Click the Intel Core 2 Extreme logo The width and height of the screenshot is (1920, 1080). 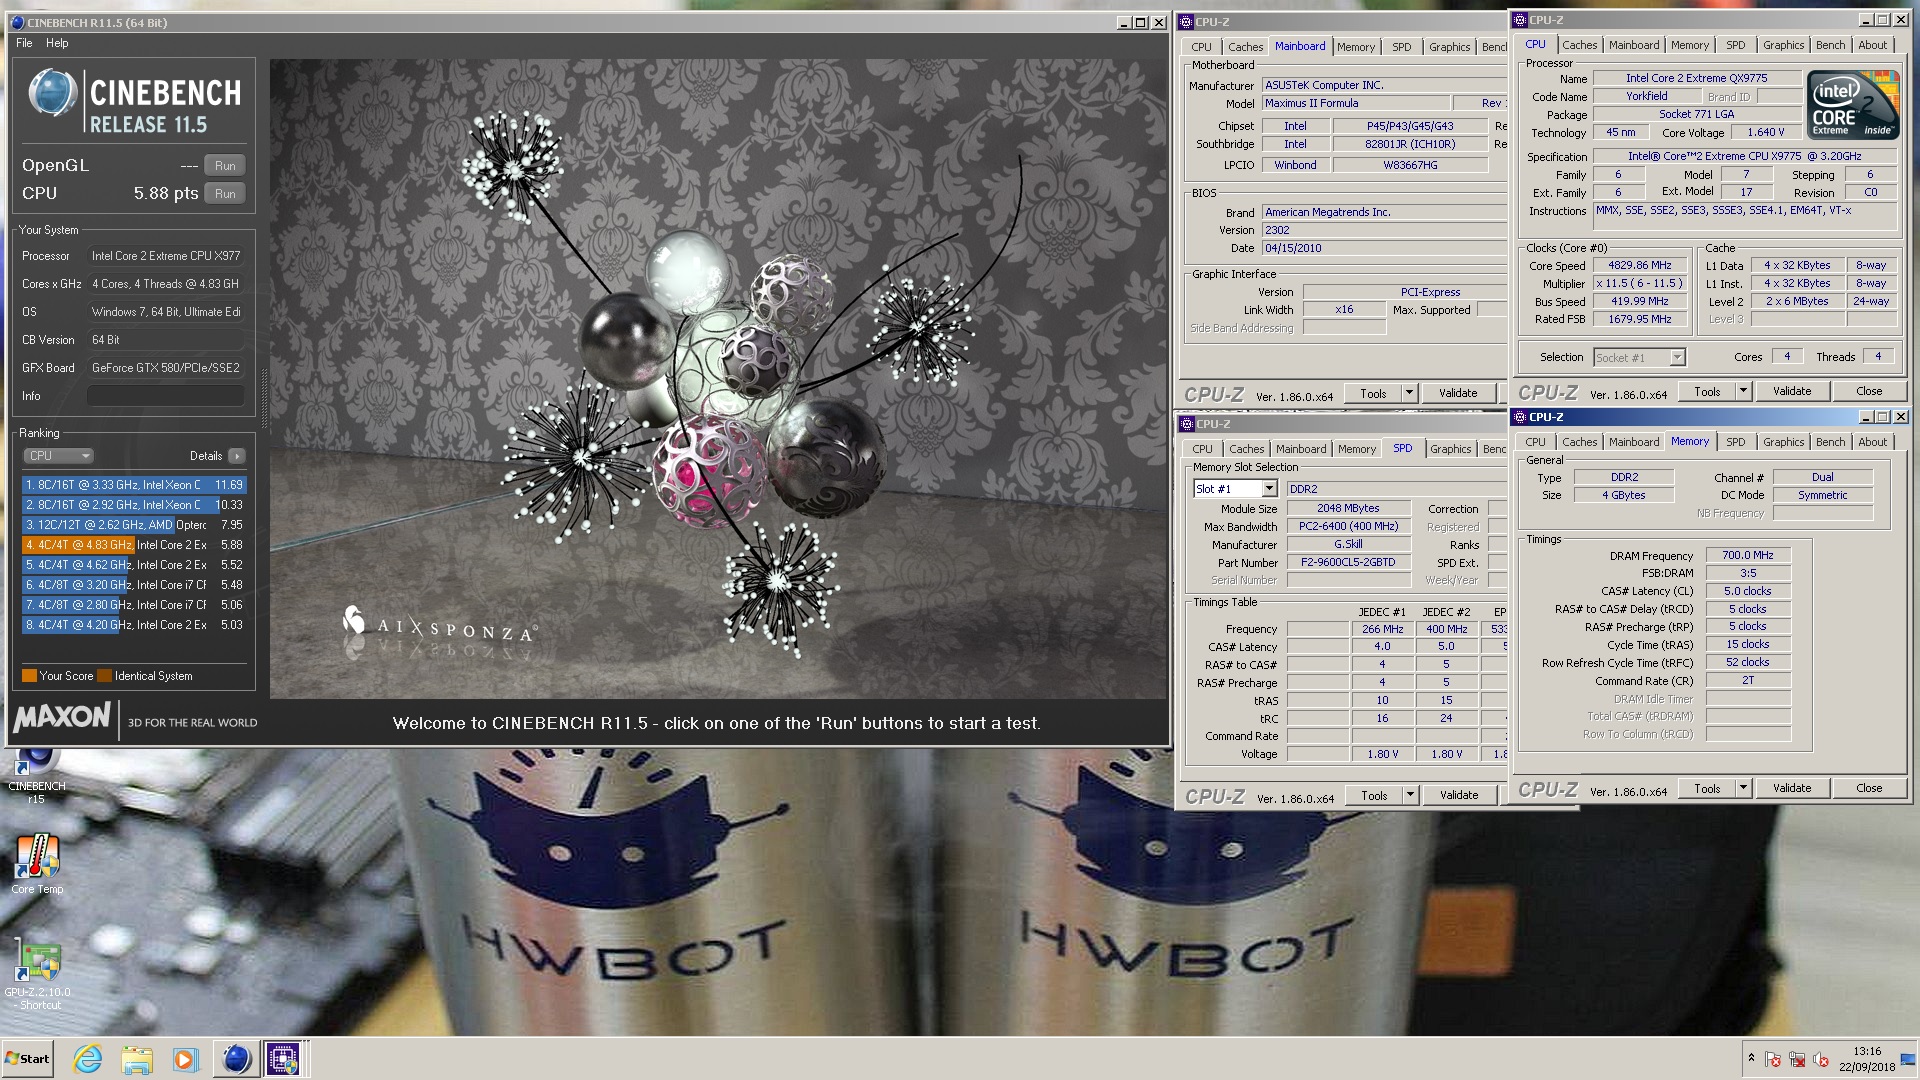(x=1853, y=105)
